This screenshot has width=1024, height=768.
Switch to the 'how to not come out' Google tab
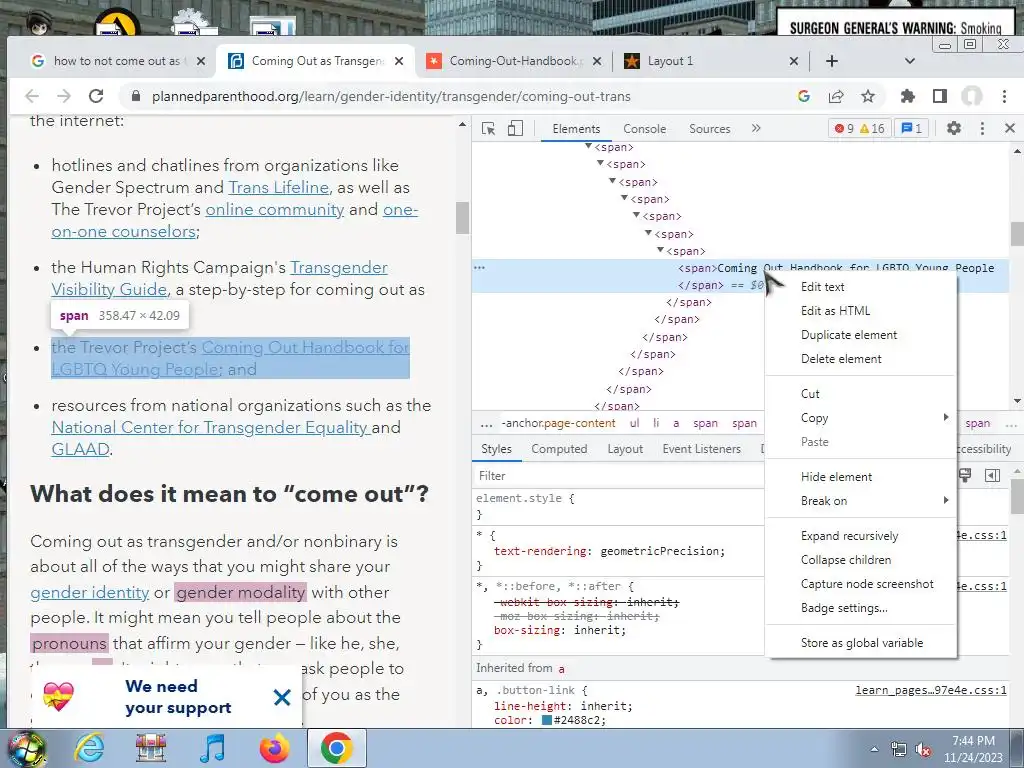(x=118, y=61)
